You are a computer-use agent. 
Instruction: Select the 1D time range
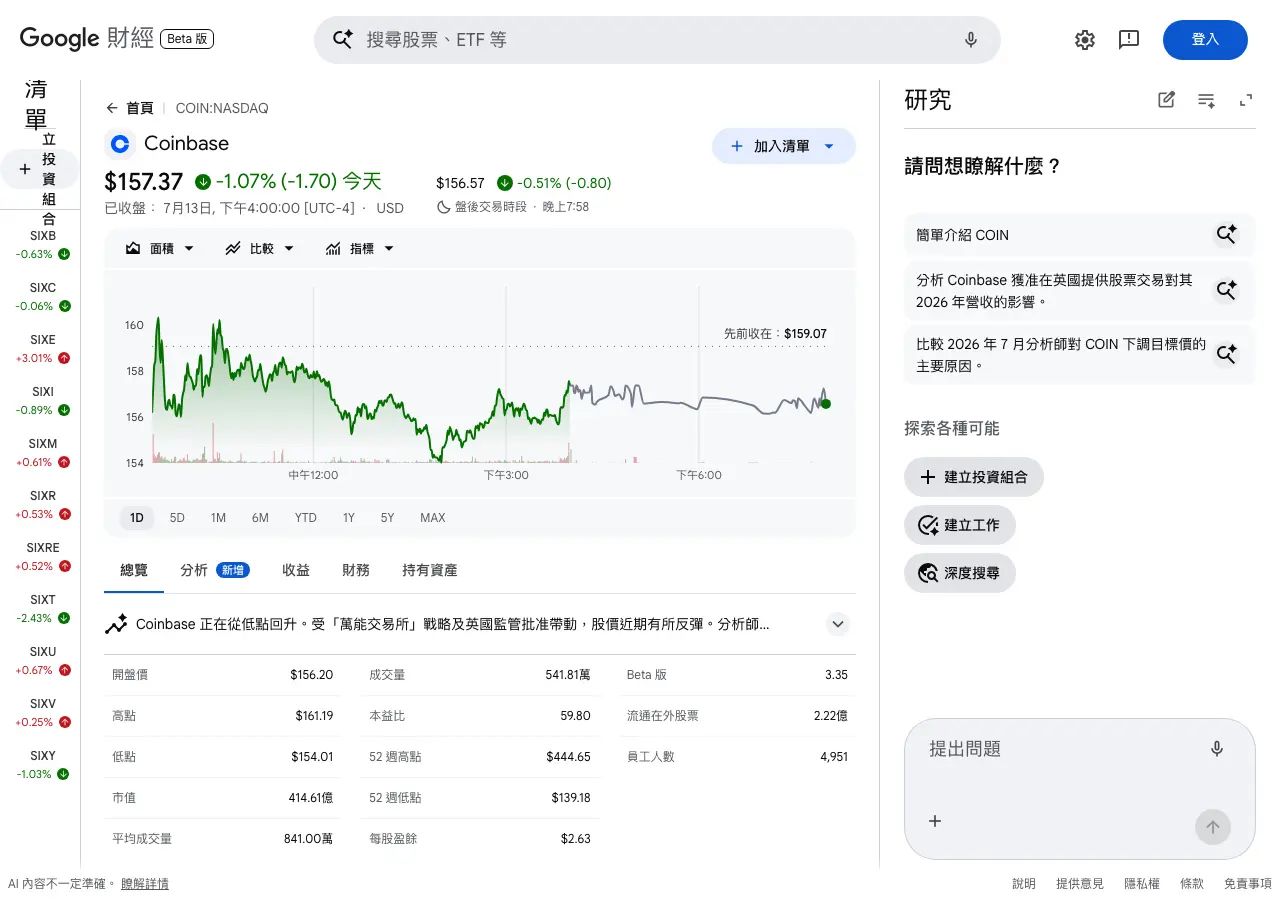(137, 518)
